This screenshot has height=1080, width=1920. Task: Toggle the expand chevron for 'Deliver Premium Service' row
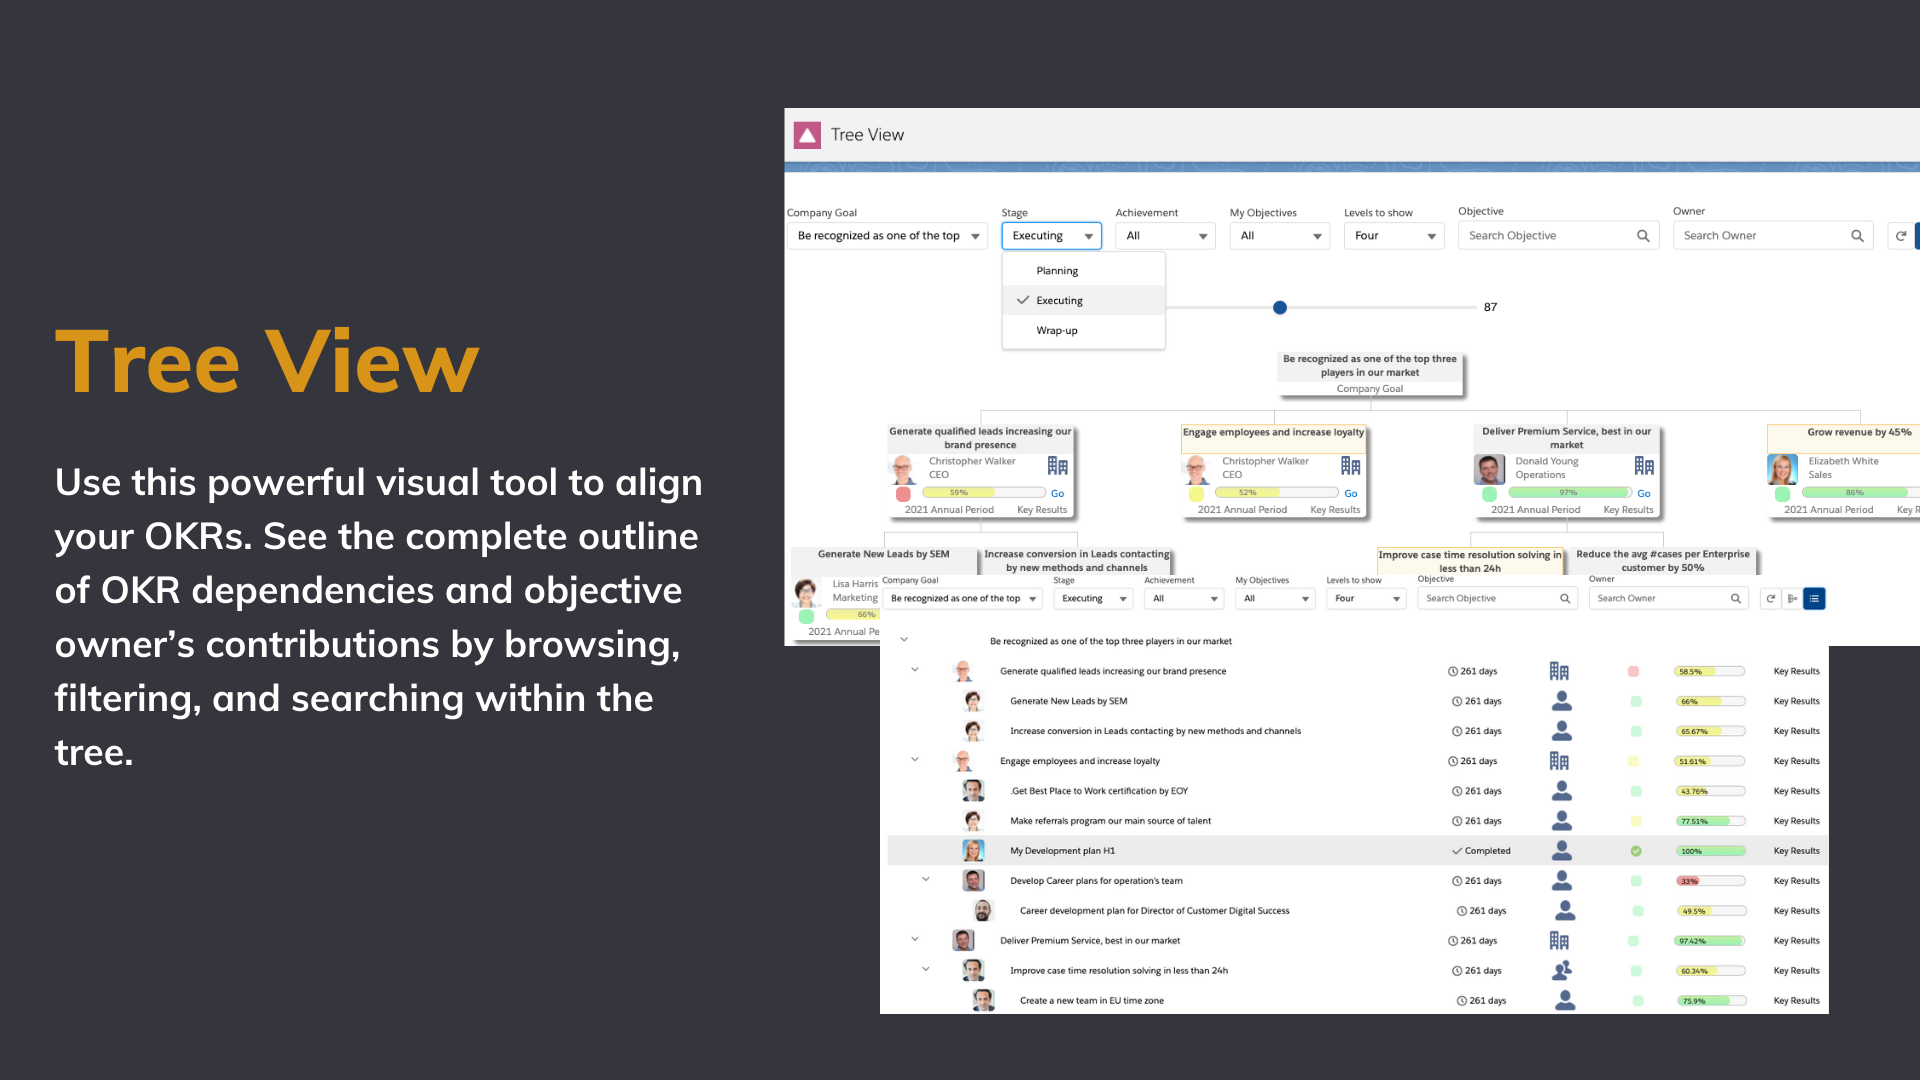(915, 939)
